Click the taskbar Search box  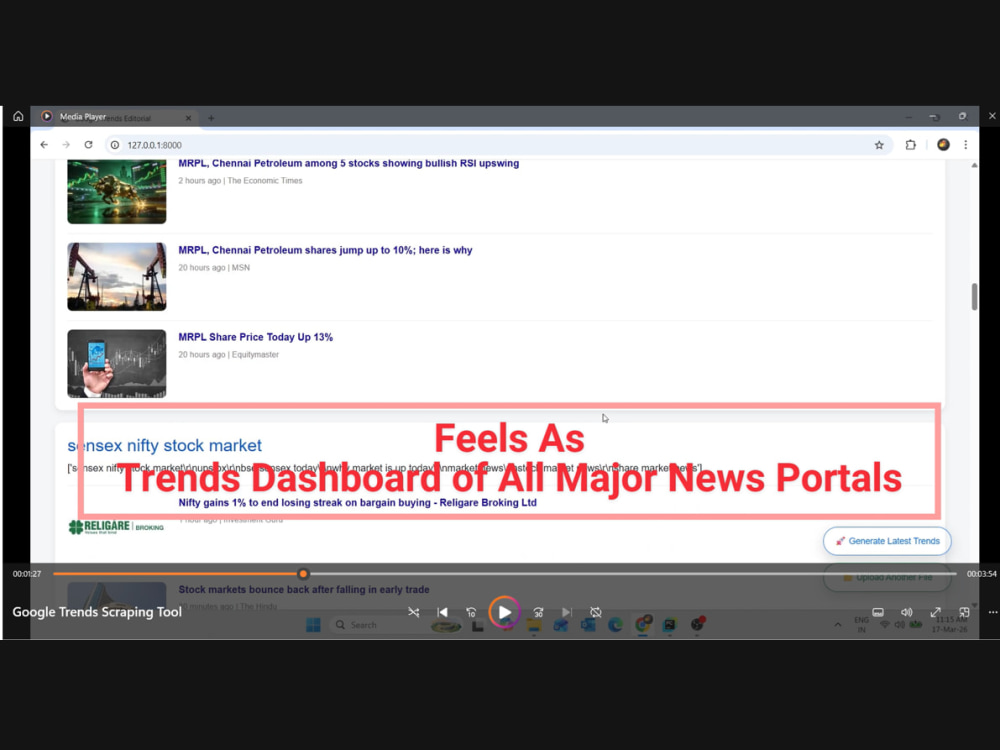tap(376, 625)
